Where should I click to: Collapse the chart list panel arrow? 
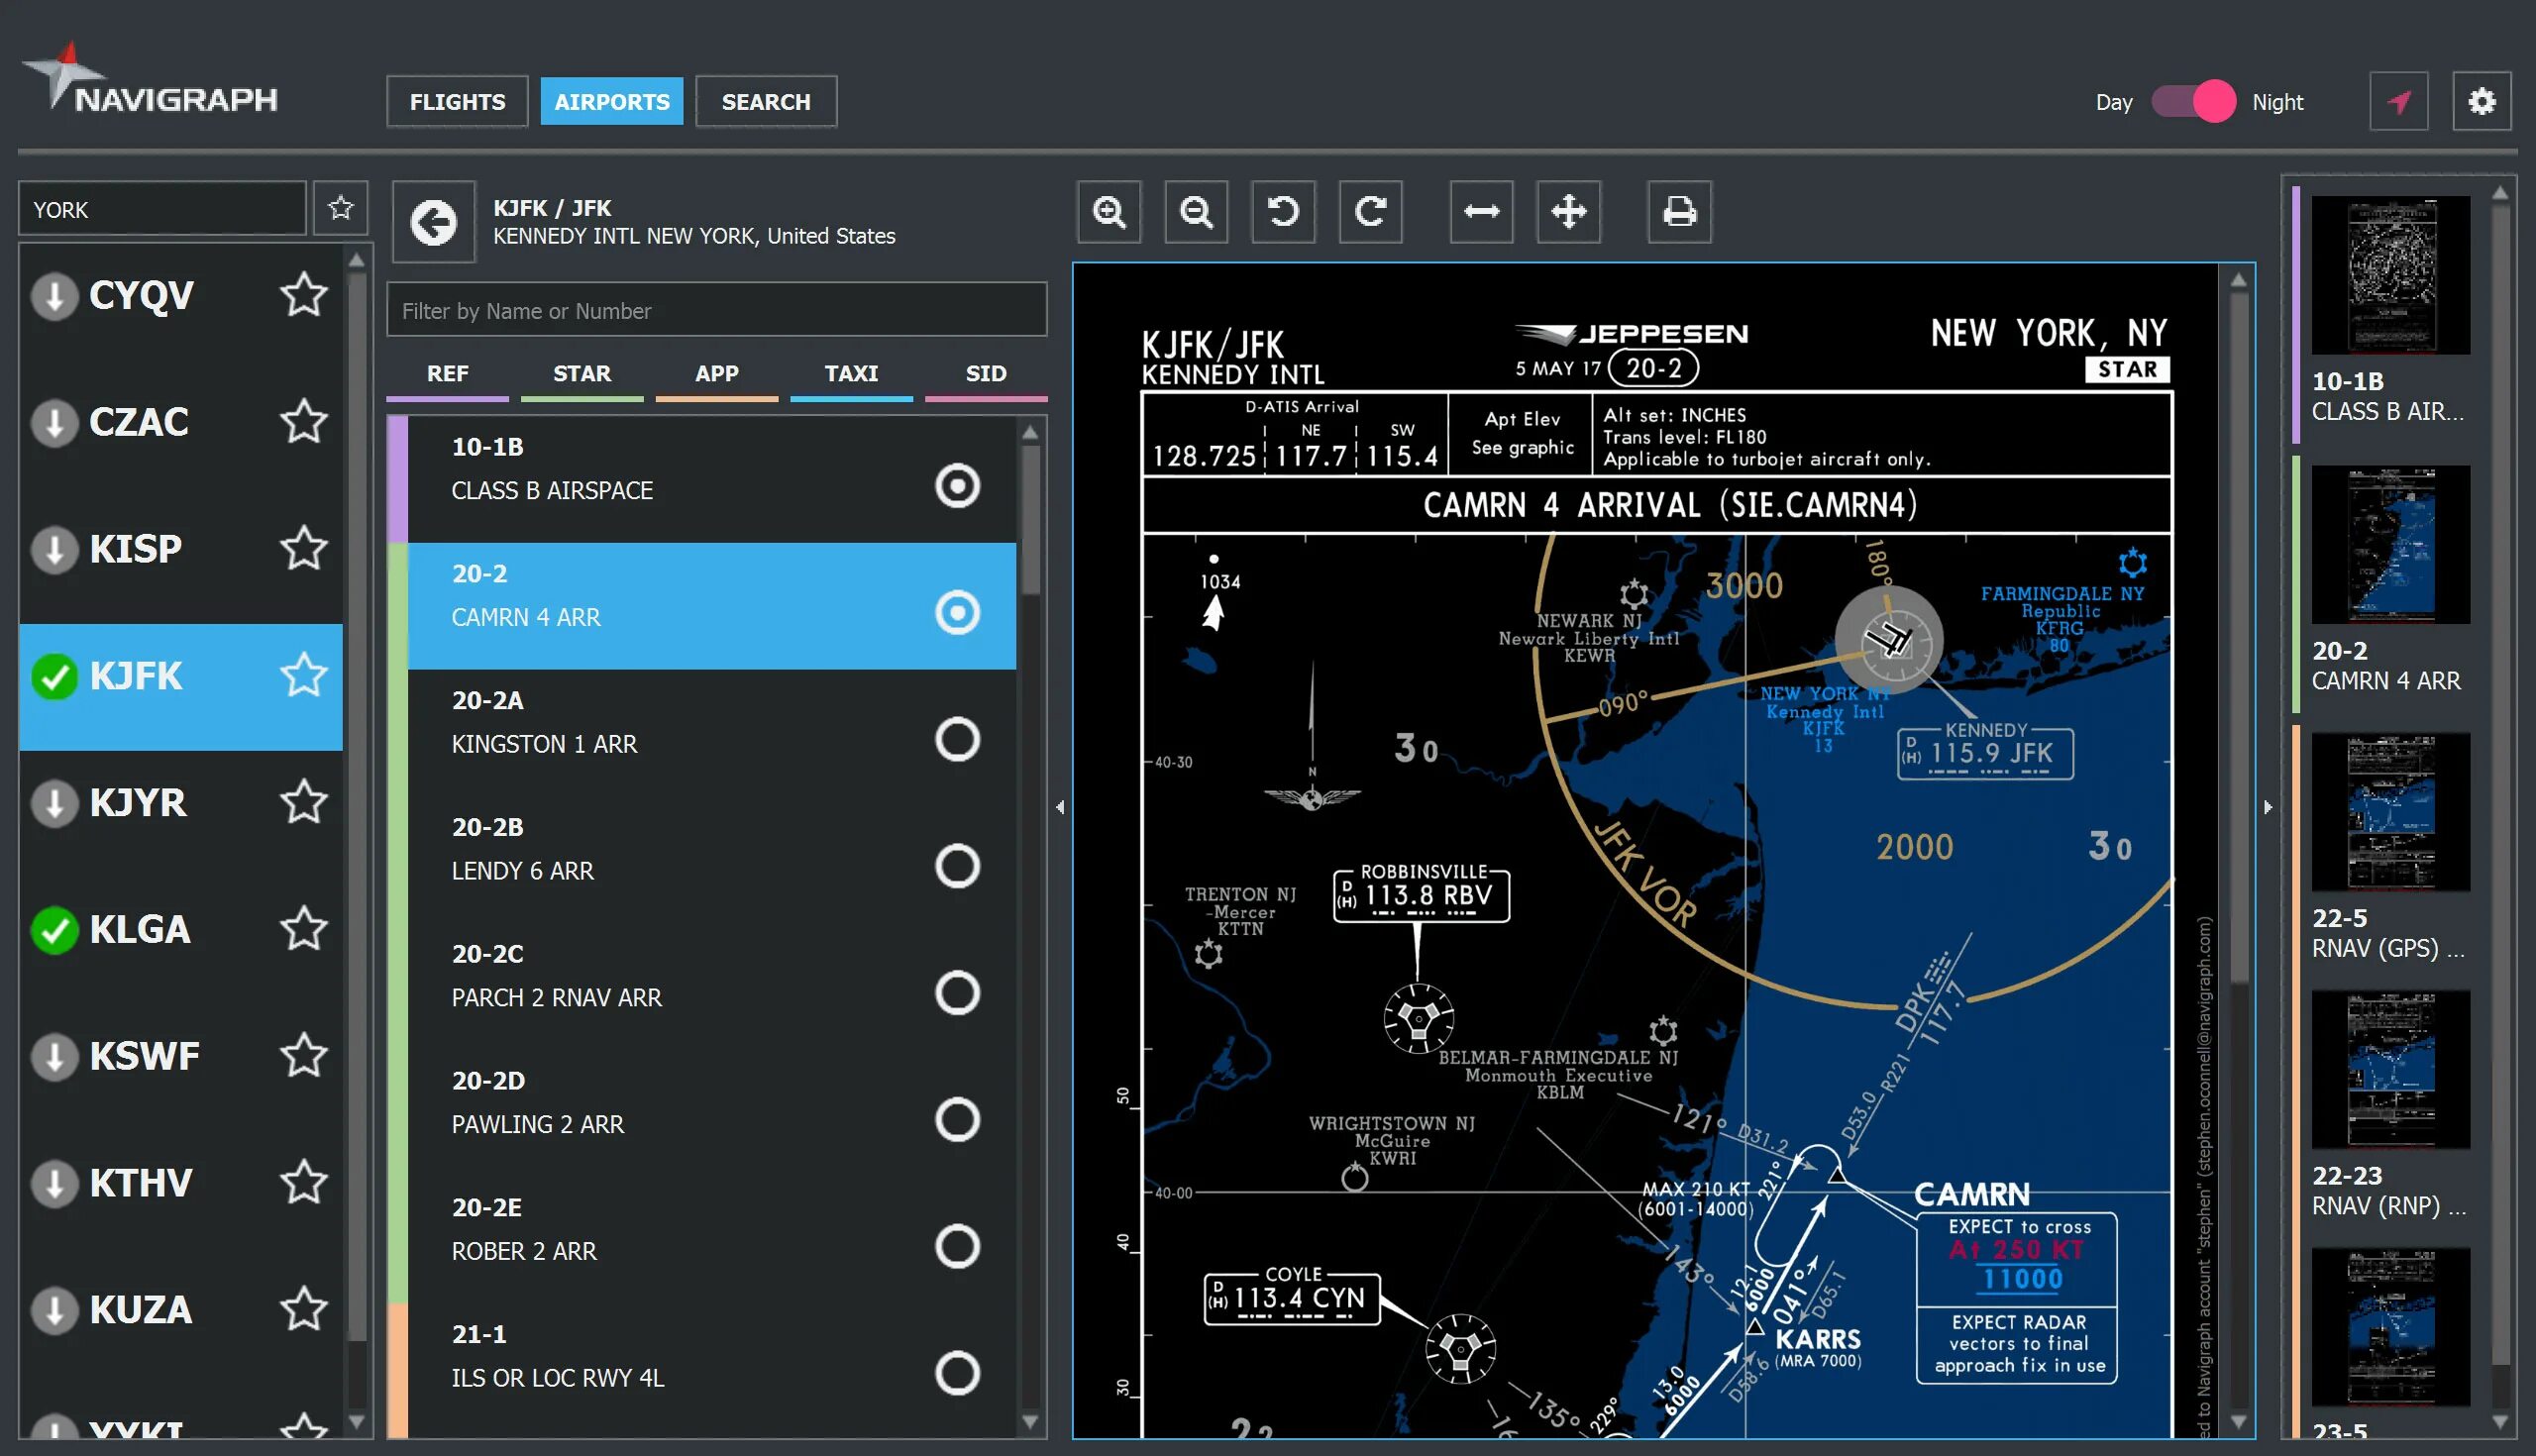[1060, 807]
